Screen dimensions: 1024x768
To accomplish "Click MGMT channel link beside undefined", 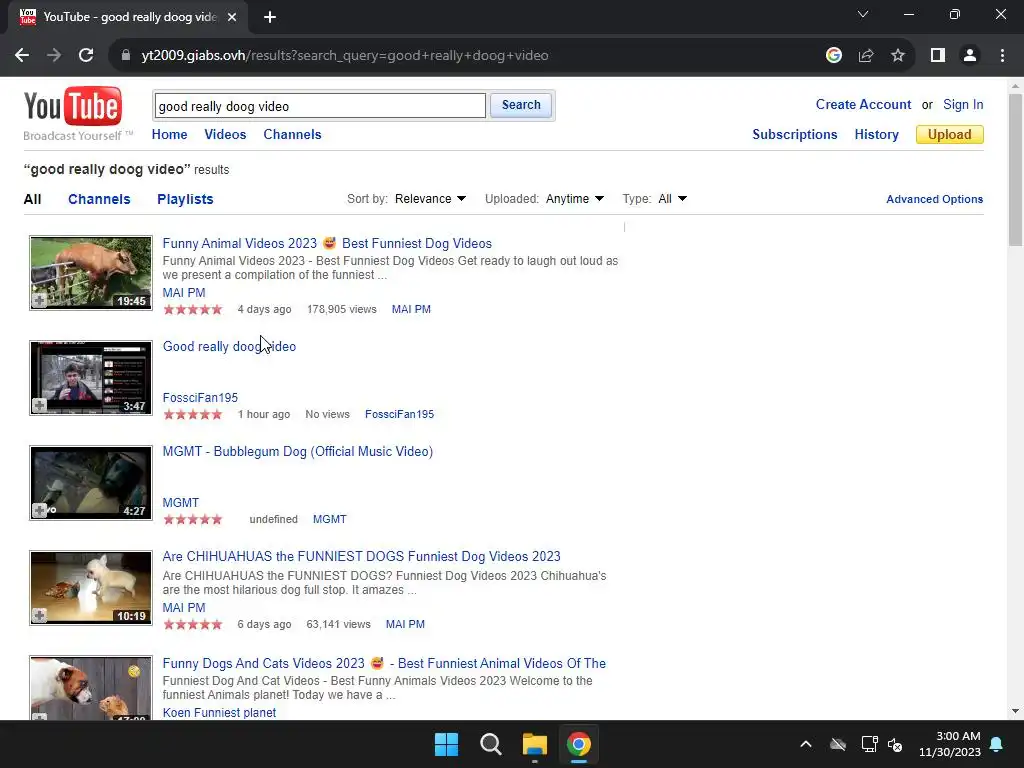I will point(330,519).
